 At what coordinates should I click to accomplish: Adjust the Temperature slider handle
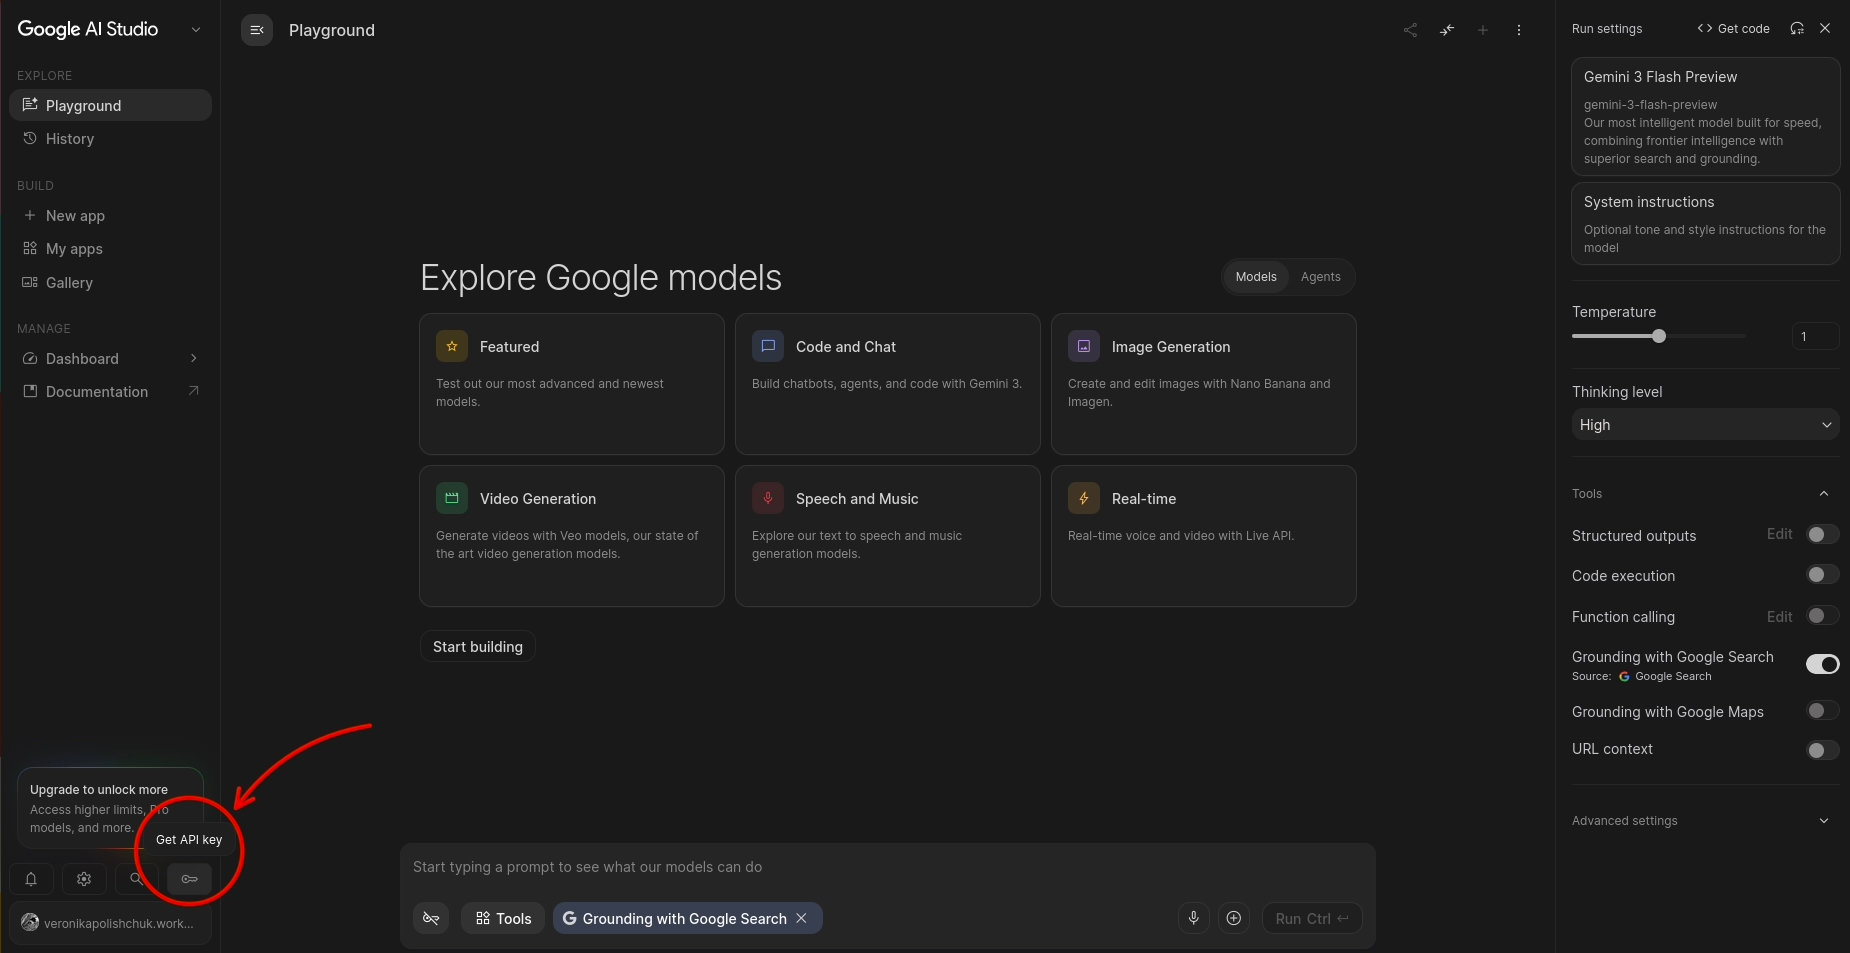click(x=1659, y=336)
